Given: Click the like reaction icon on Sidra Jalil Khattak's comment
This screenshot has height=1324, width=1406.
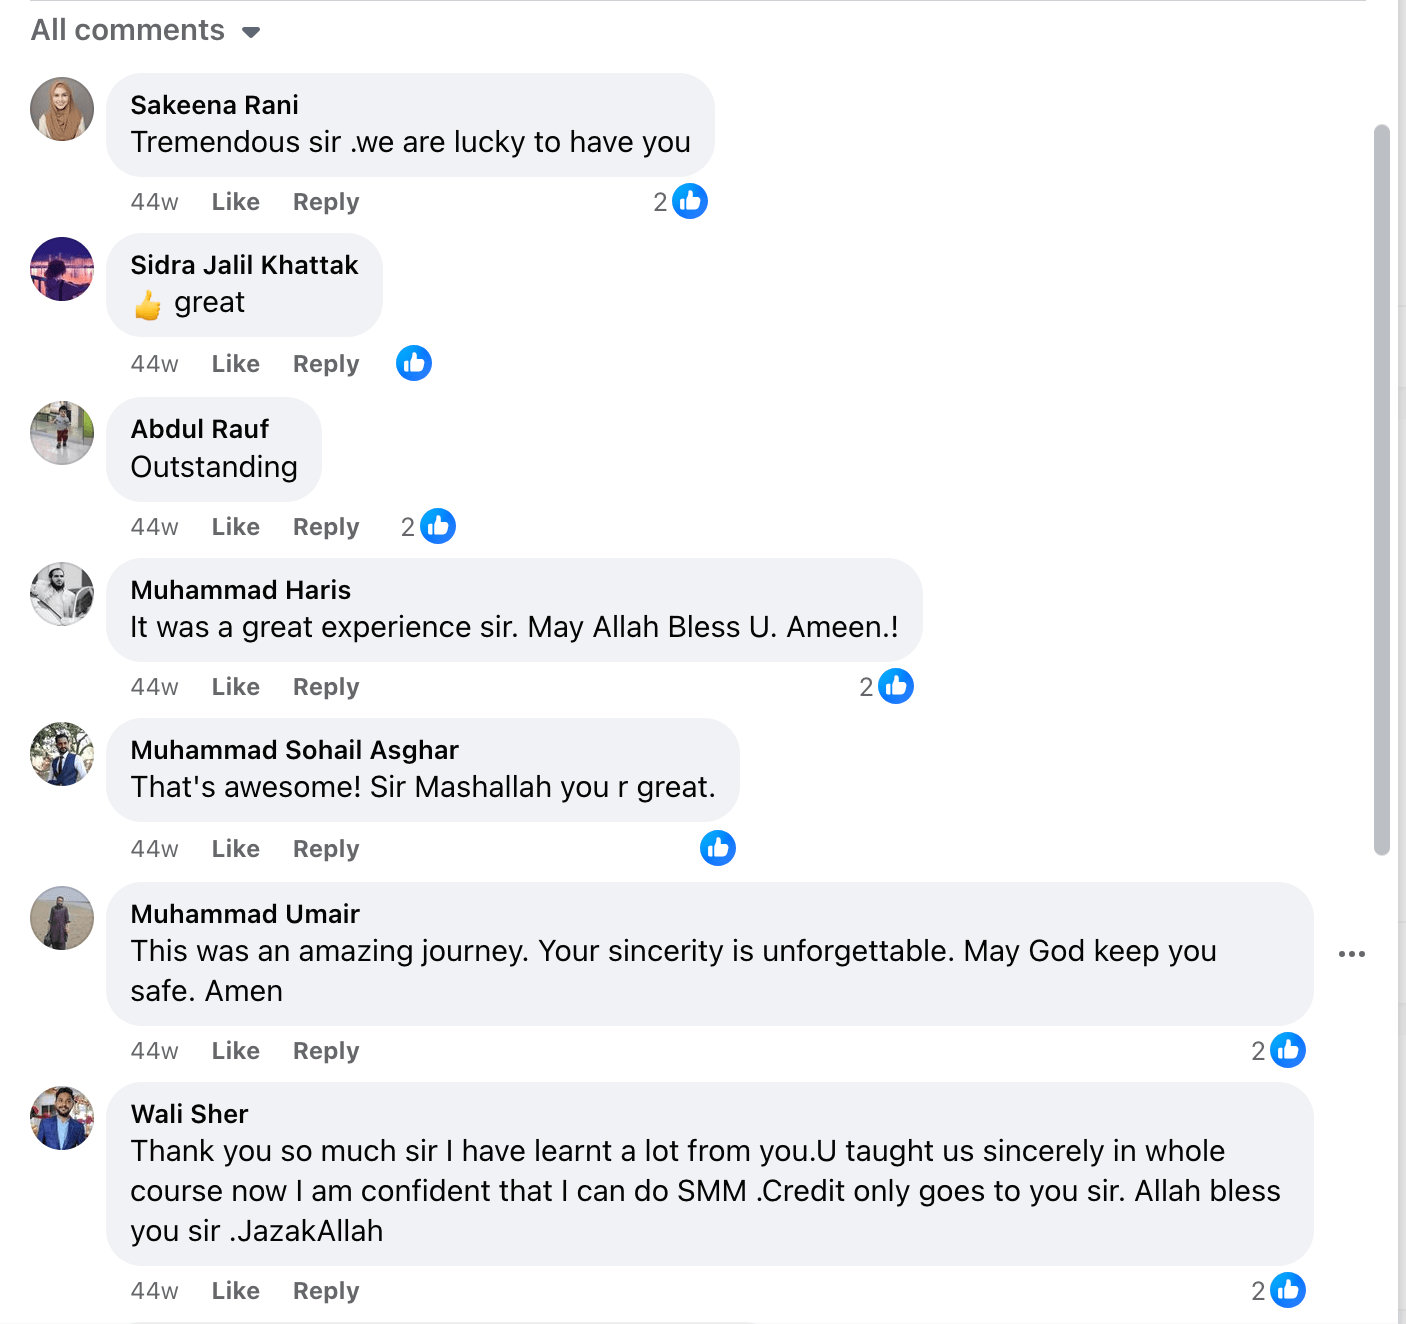Looking at the screenshot, I should 414,363.
